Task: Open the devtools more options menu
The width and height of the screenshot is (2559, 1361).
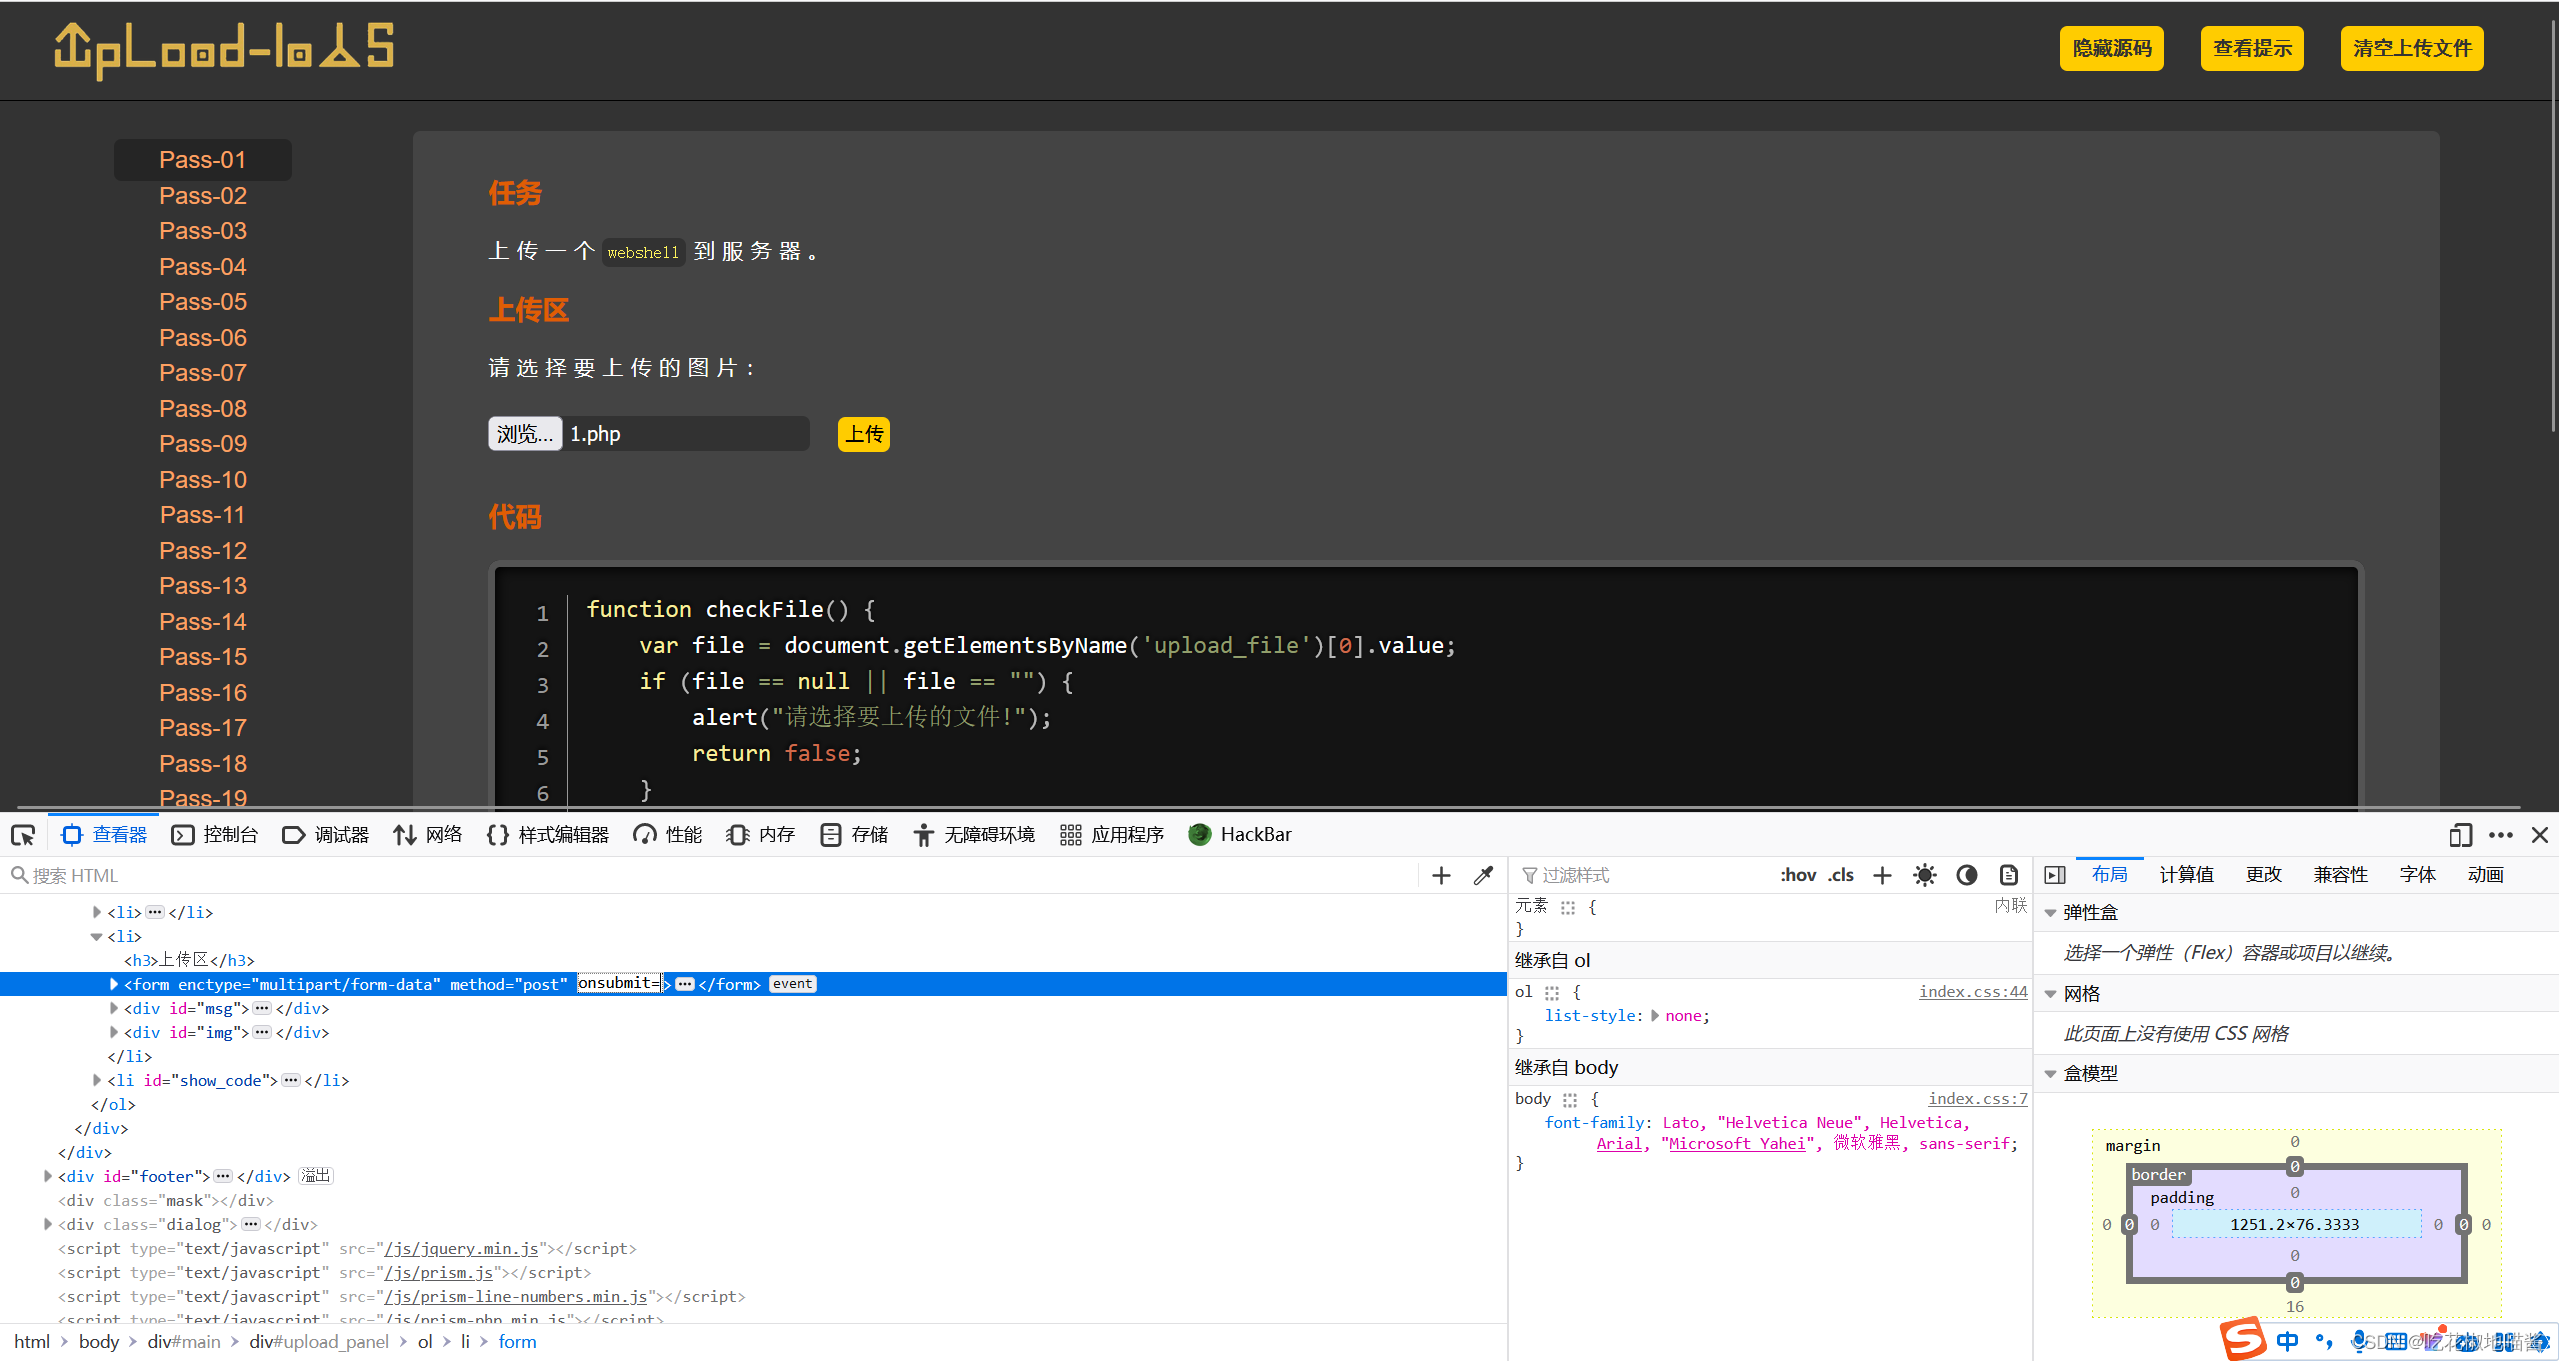Action: (2501, 835)
